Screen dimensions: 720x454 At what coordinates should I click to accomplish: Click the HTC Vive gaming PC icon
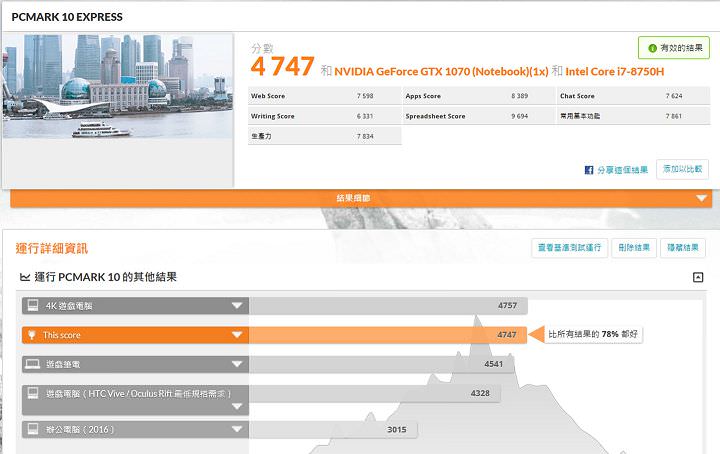[32, 394]
